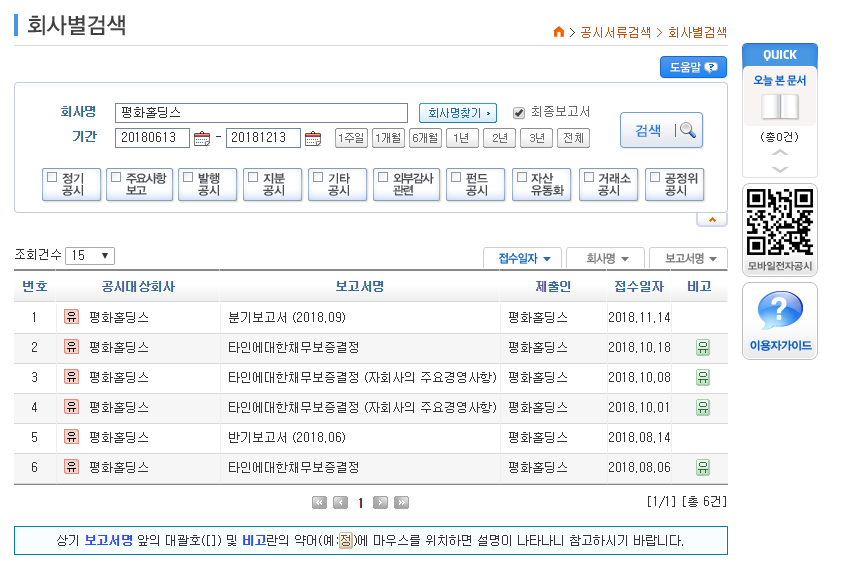Open 반기보고서 (2018.06) report
Screen dimensions: 853x580
coord(287,437)
